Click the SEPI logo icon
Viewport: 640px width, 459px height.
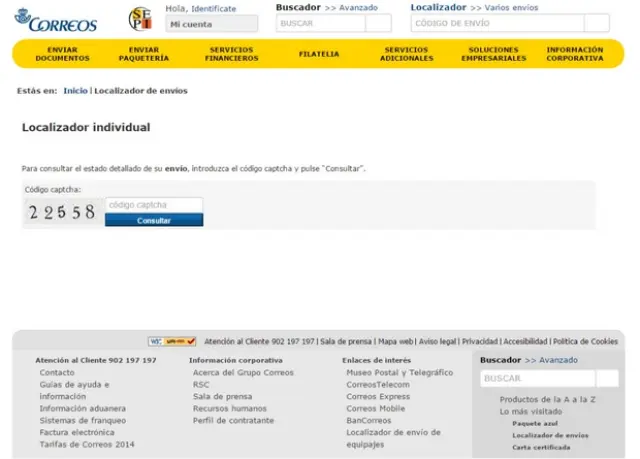tap(141, 18)
